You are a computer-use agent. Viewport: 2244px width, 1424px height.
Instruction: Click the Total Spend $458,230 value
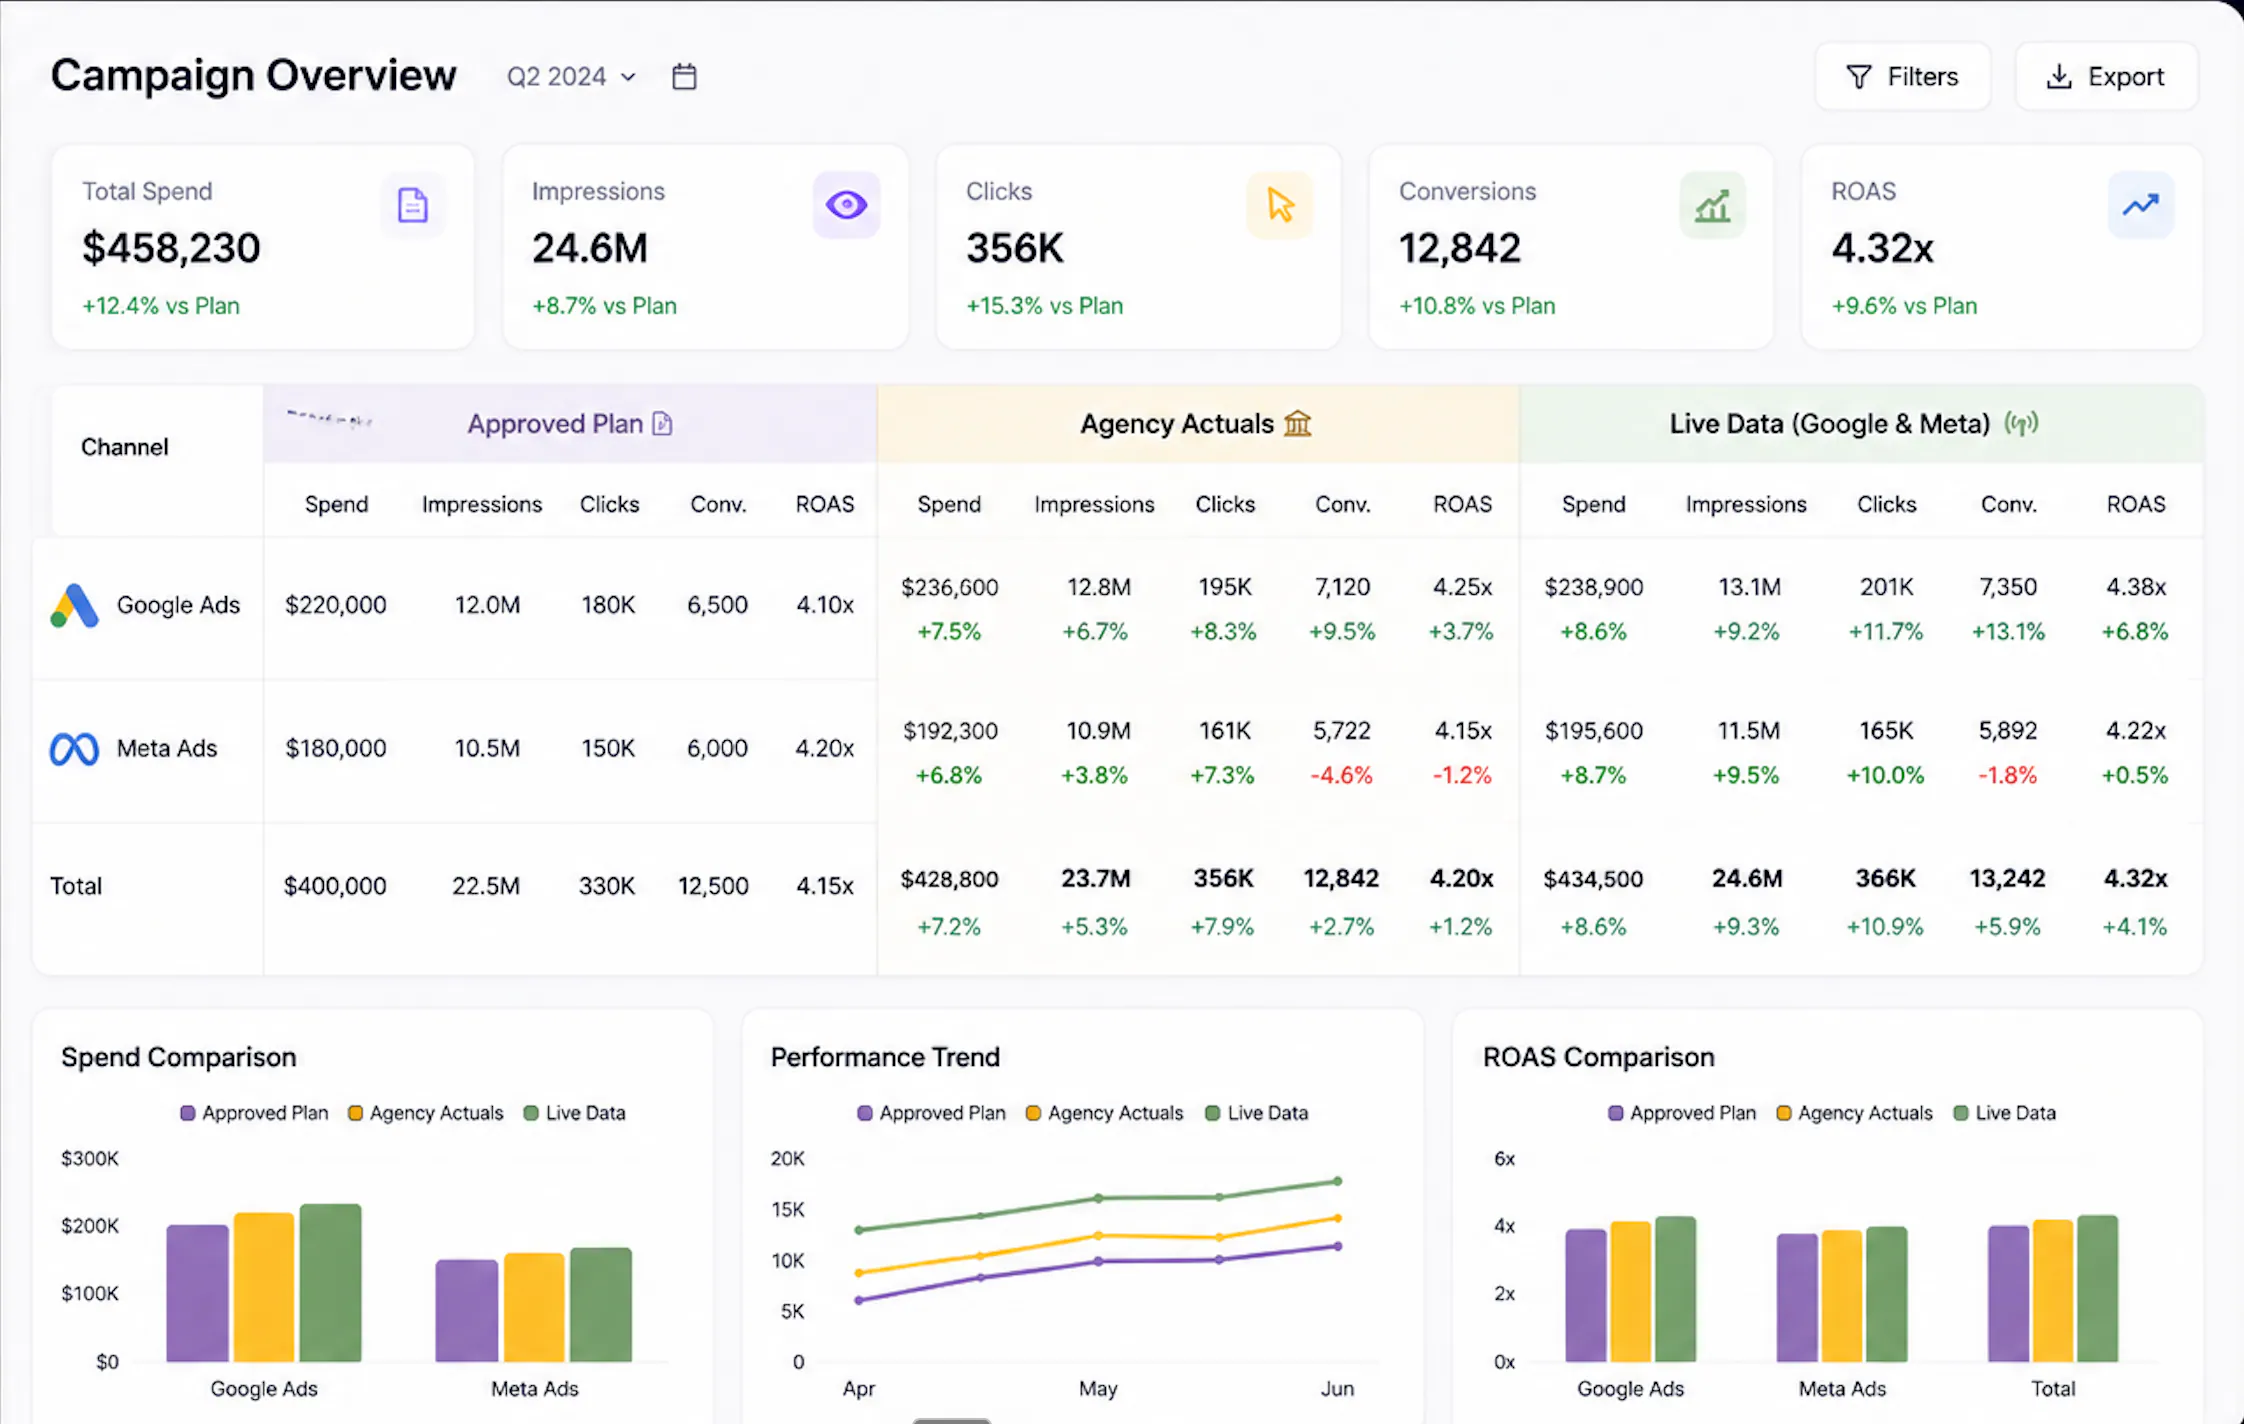click(x=171, y=248)
